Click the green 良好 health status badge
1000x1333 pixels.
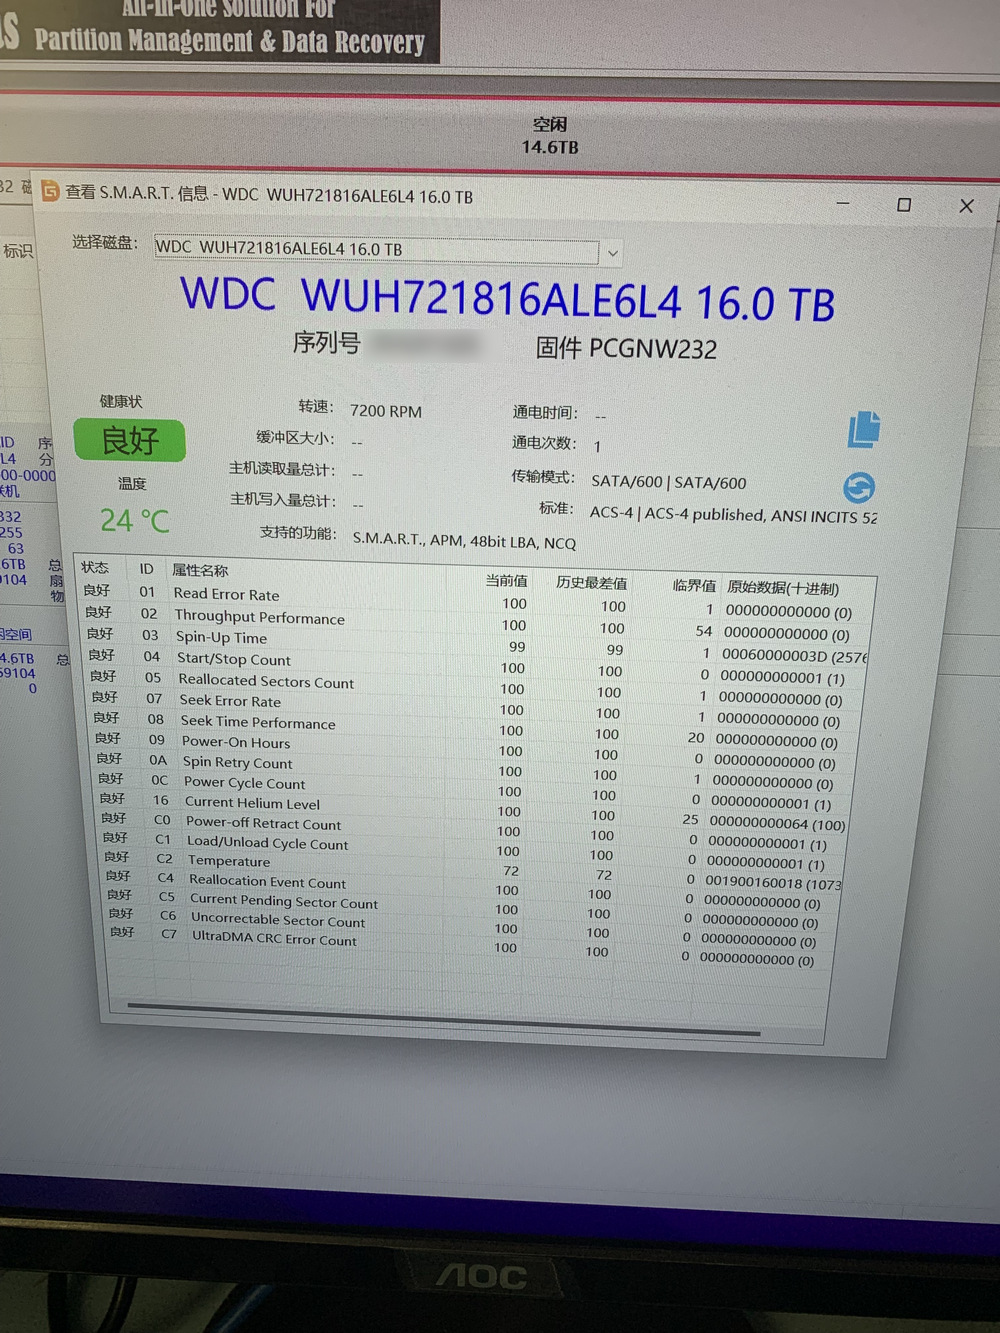tap(130, 440)
